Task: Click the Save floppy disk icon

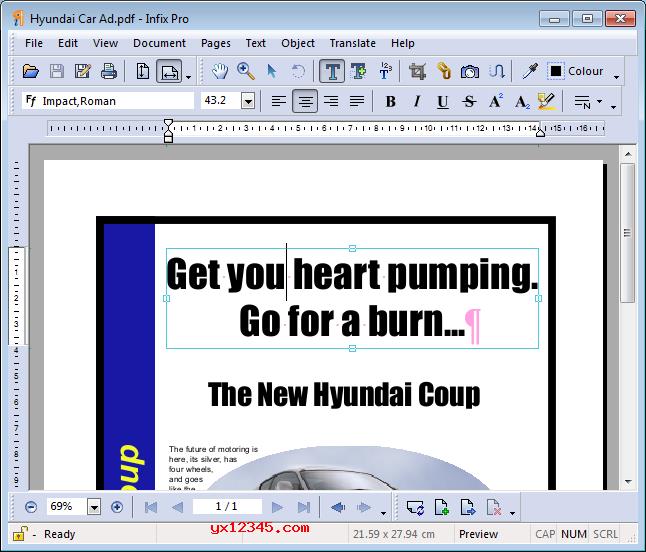Action: click(57, 71)
